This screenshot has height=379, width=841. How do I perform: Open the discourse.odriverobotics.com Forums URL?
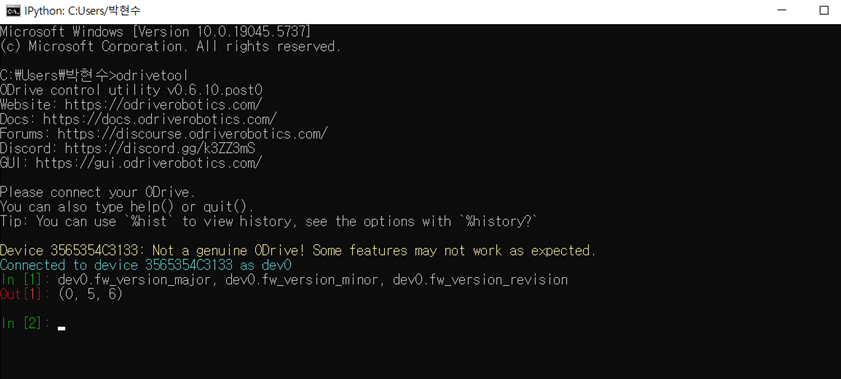(193, 133)
